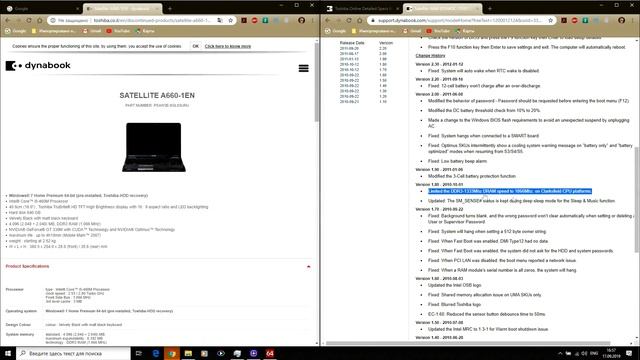Open the Windows Start menu
Viewport: 640px width, 360px height.
click(x=8, y=353)
